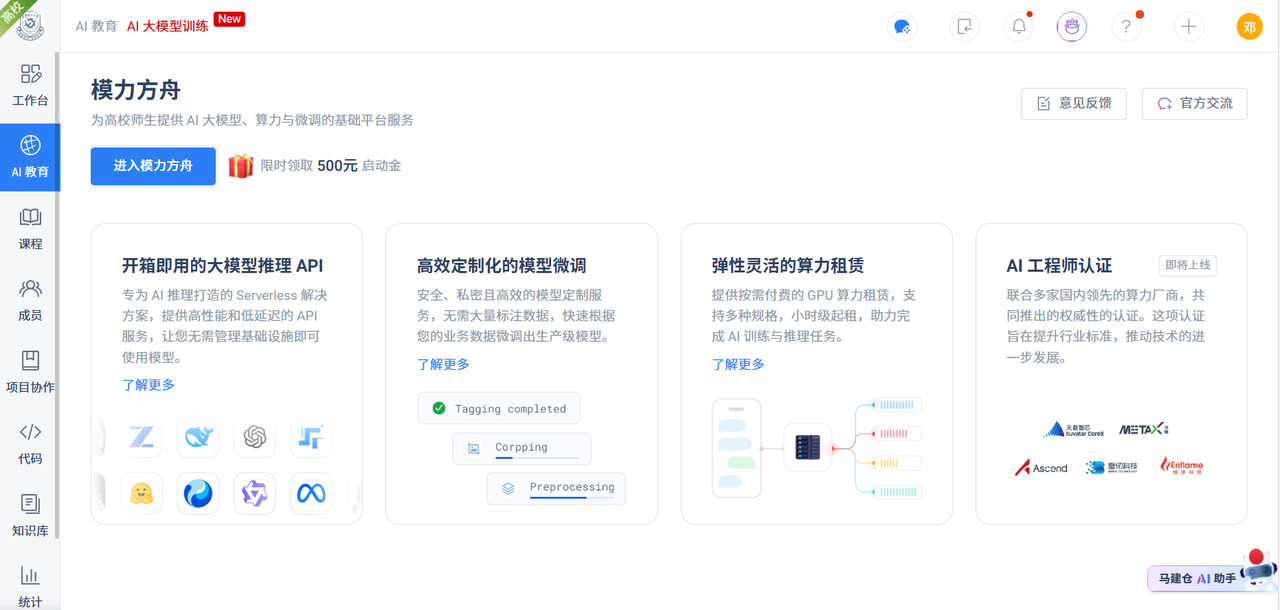Click the Iluvatar CoreX logo
1280x610 pixels.
pyautogui.click(x=1075, y=429)
